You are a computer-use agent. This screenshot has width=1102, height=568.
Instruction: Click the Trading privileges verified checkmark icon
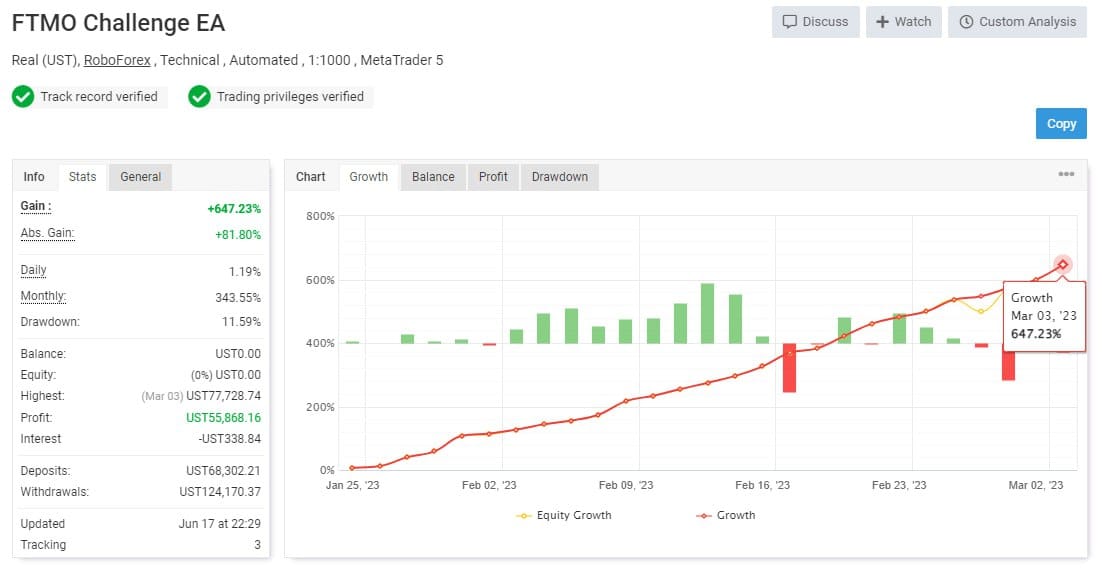point(200,96)
